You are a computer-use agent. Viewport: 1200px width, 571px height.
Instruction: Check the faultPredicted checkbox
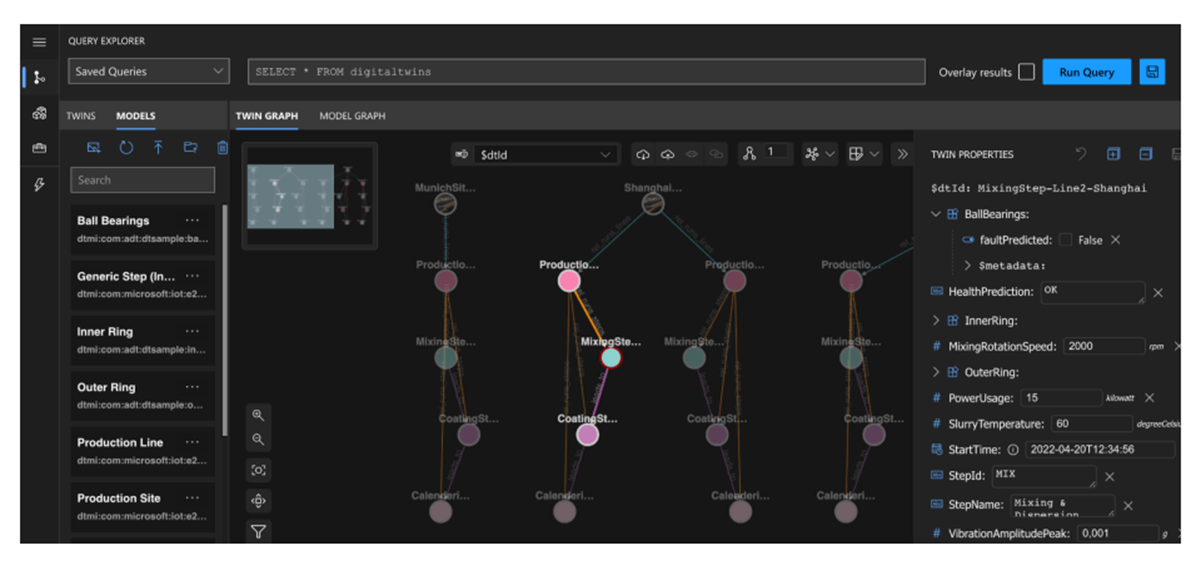click(1065, 240)
